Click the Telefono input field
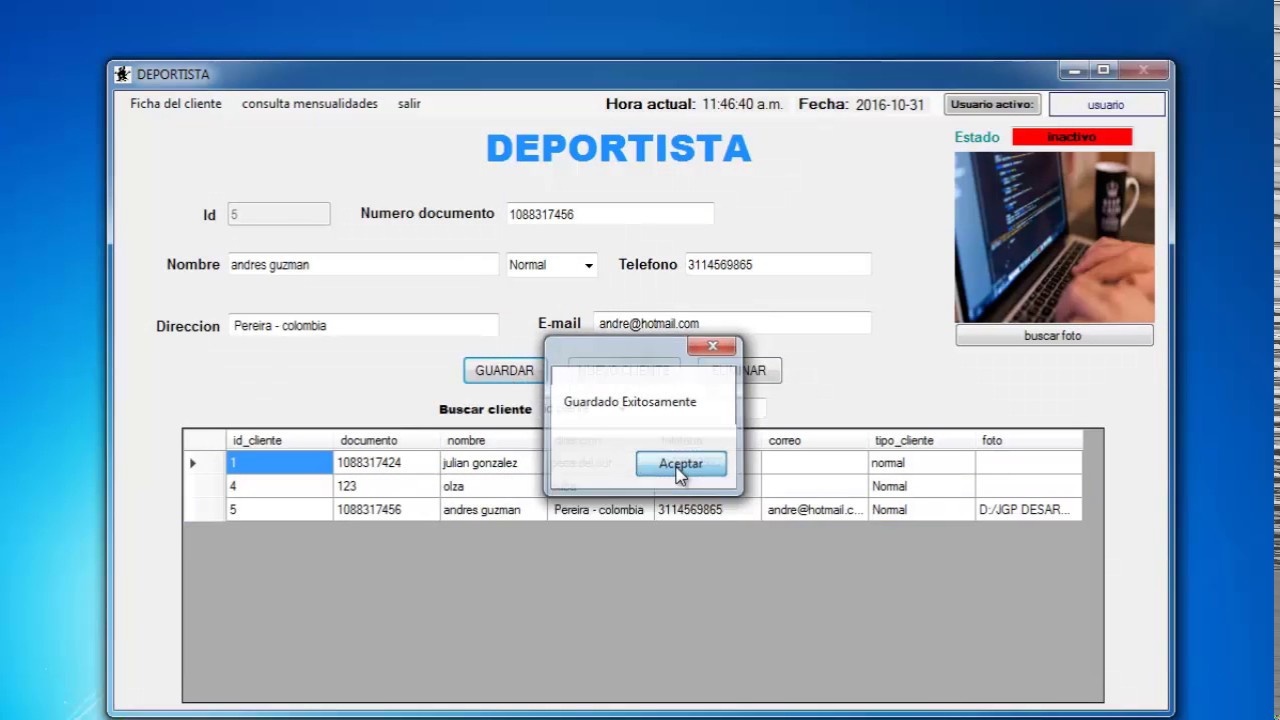Viewport: 1280px width, 720px height. (777, 265)
